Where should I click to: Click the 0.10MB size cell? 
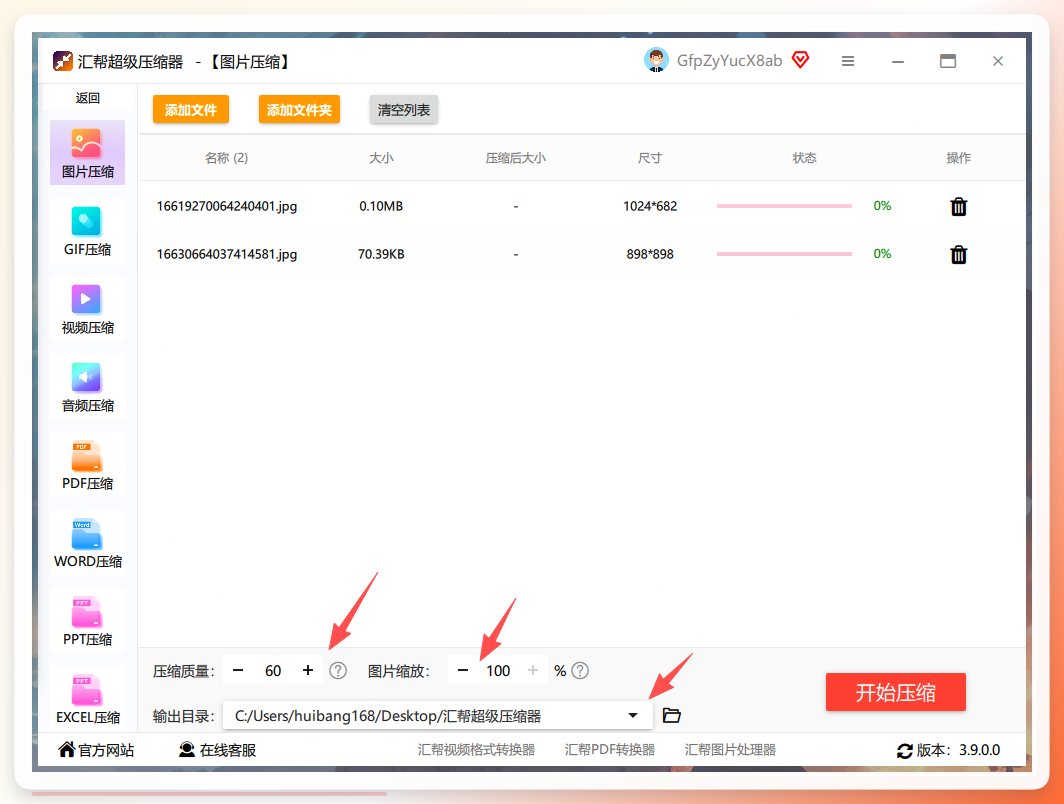coord(381,206)
